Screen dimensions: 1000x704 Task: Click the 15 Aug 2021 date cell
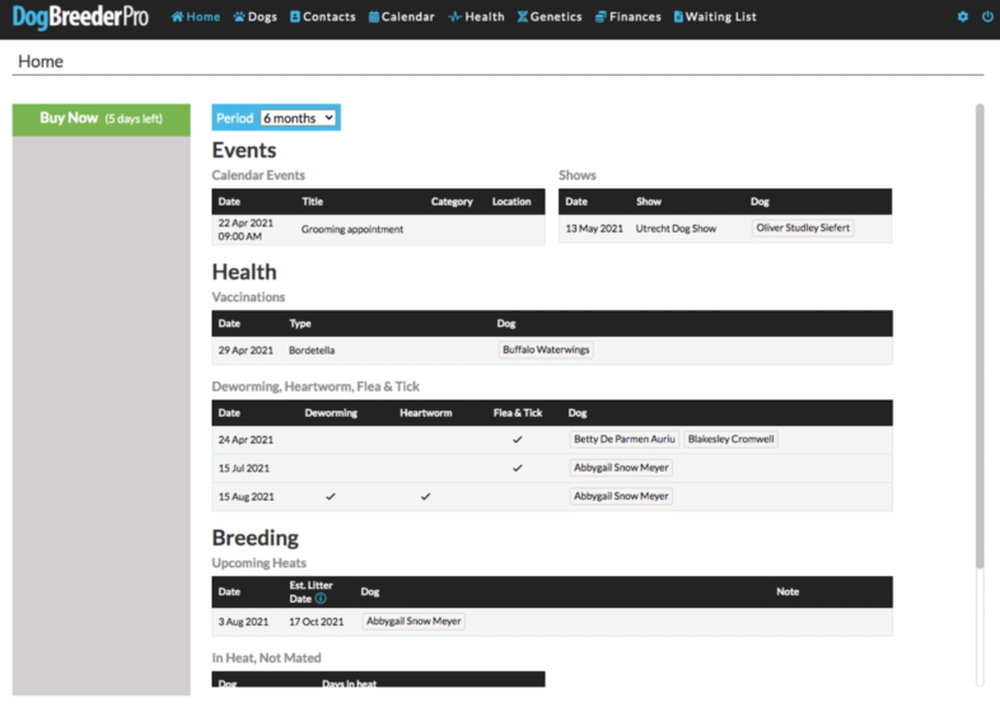coord(246,497)
